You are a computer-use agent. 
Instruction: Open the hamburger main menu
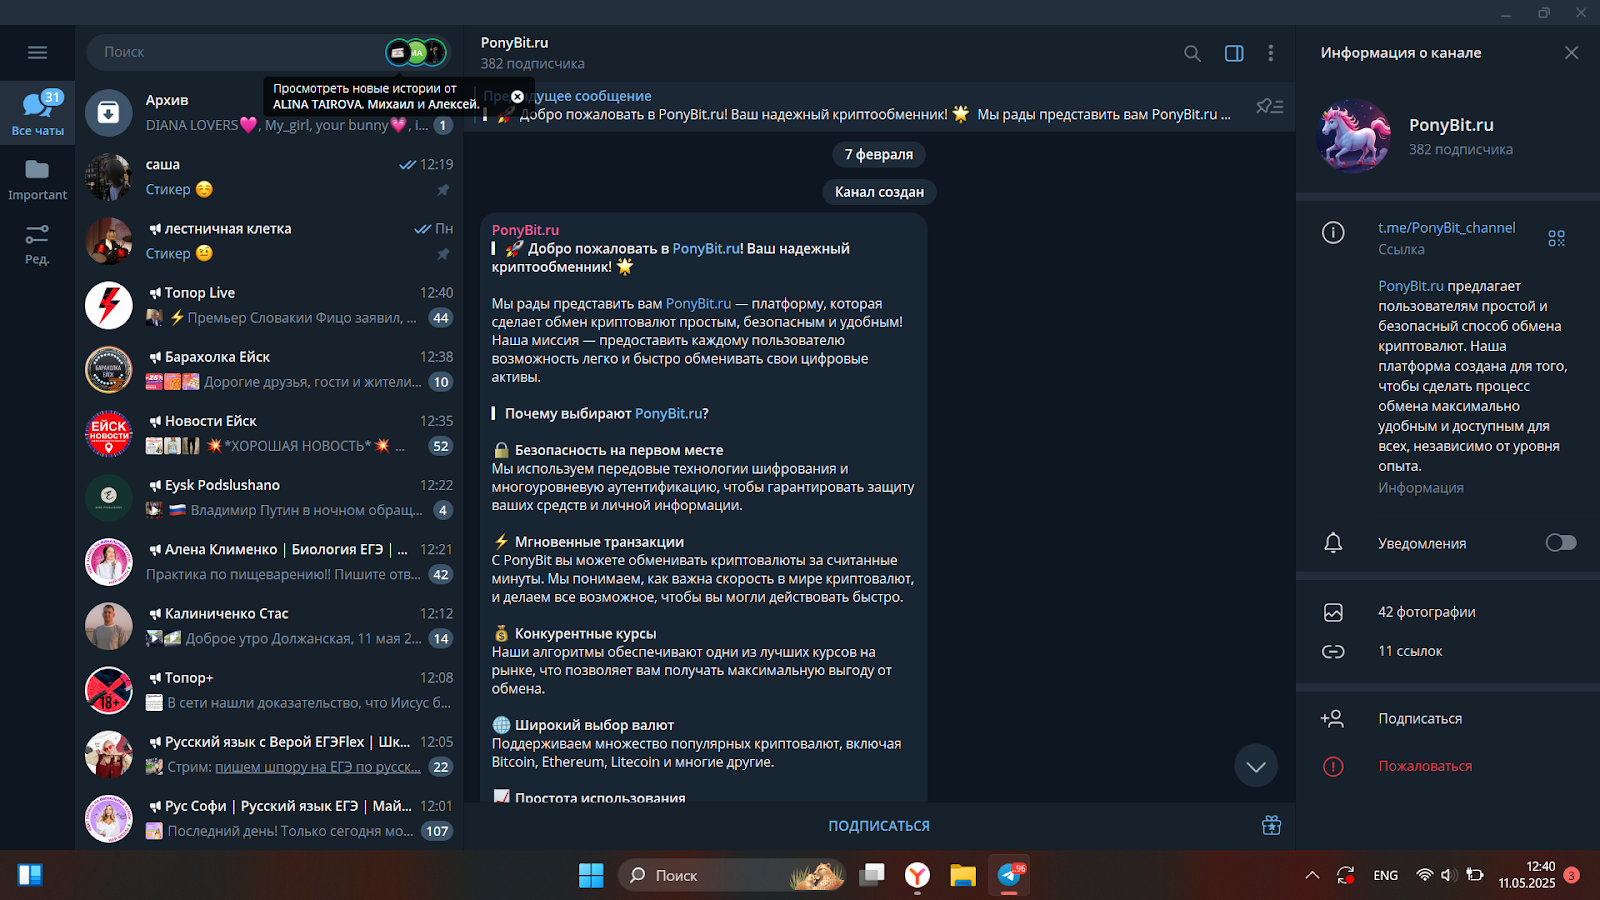[37, 52]
